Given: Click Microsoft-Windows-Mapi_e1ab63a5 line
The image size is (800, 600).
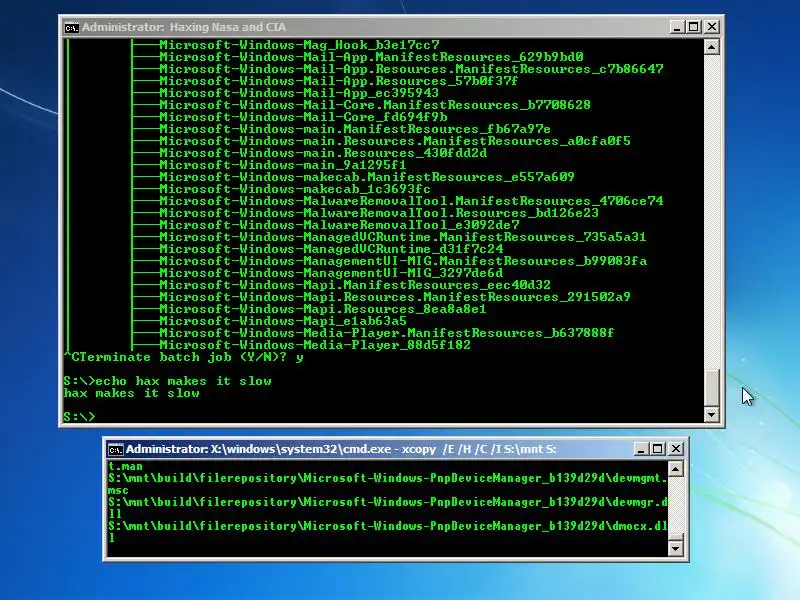Looking at the screenshot, I should 283,320.
